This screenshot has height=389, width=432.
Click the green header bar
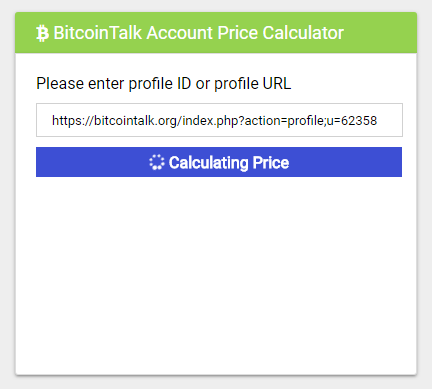pos(216,33)
